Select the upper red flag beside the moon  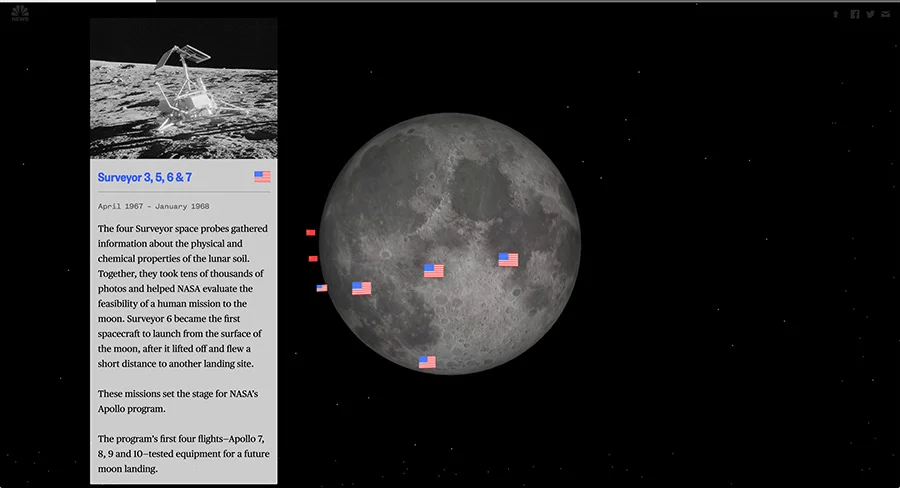tap(311, 233)
